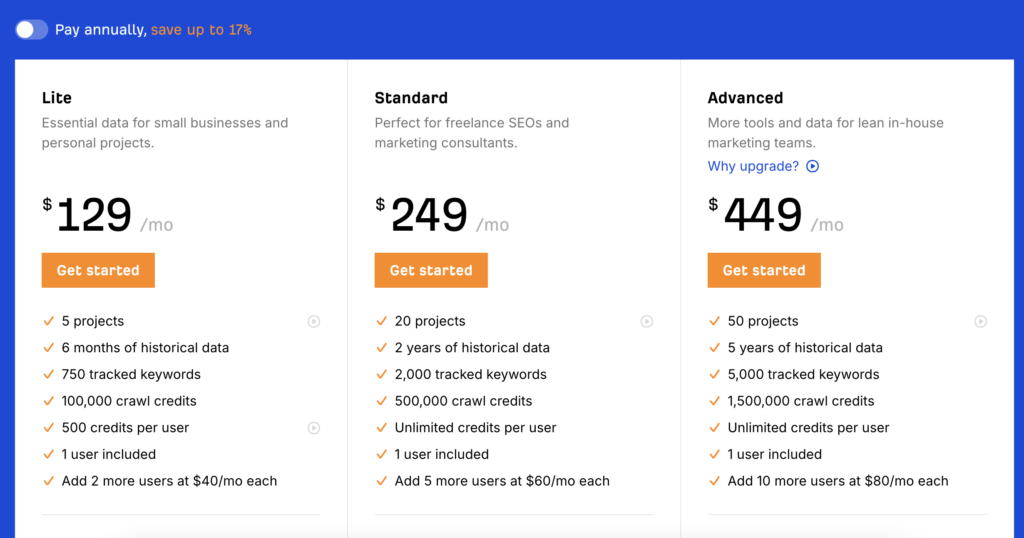The width and height of the screenshot is (1024, 538).
Task: Select the Advanced plan heading
Action: coord(745,98)
